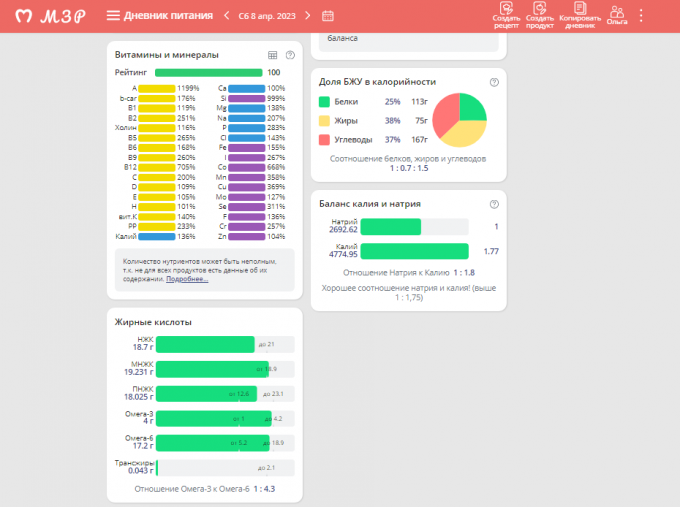The image size is (680, 507).
Task: Go to next day with right chevron
Action: 307,16
